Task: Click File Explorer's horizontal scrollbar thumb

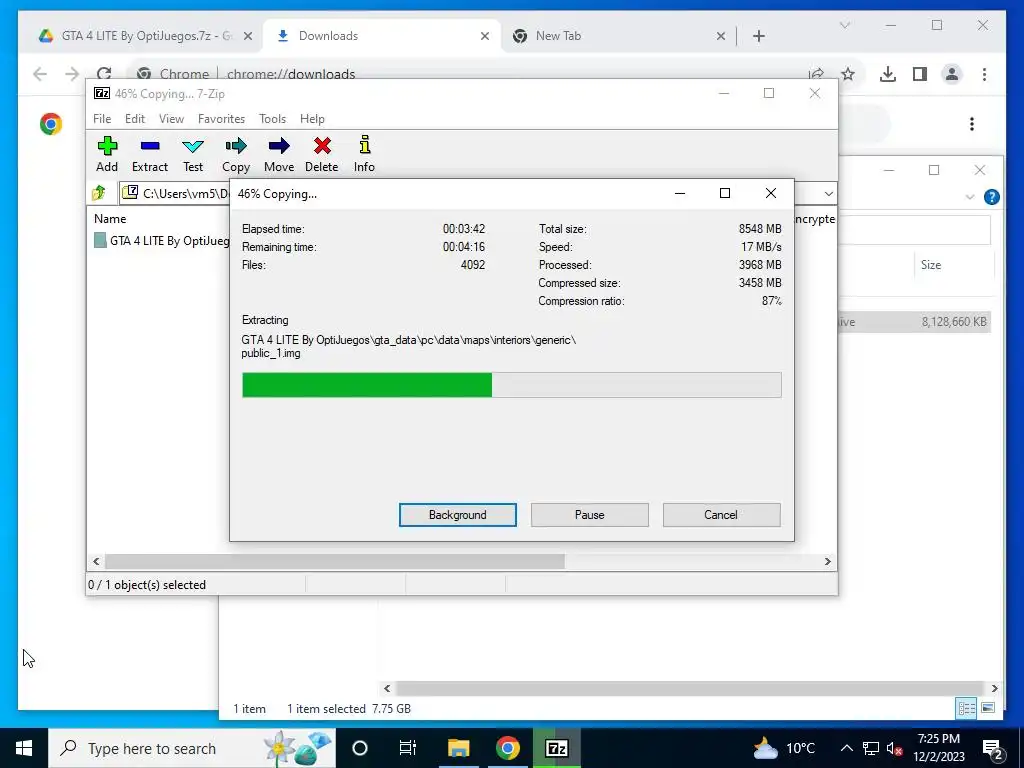Action: point(689,688)
